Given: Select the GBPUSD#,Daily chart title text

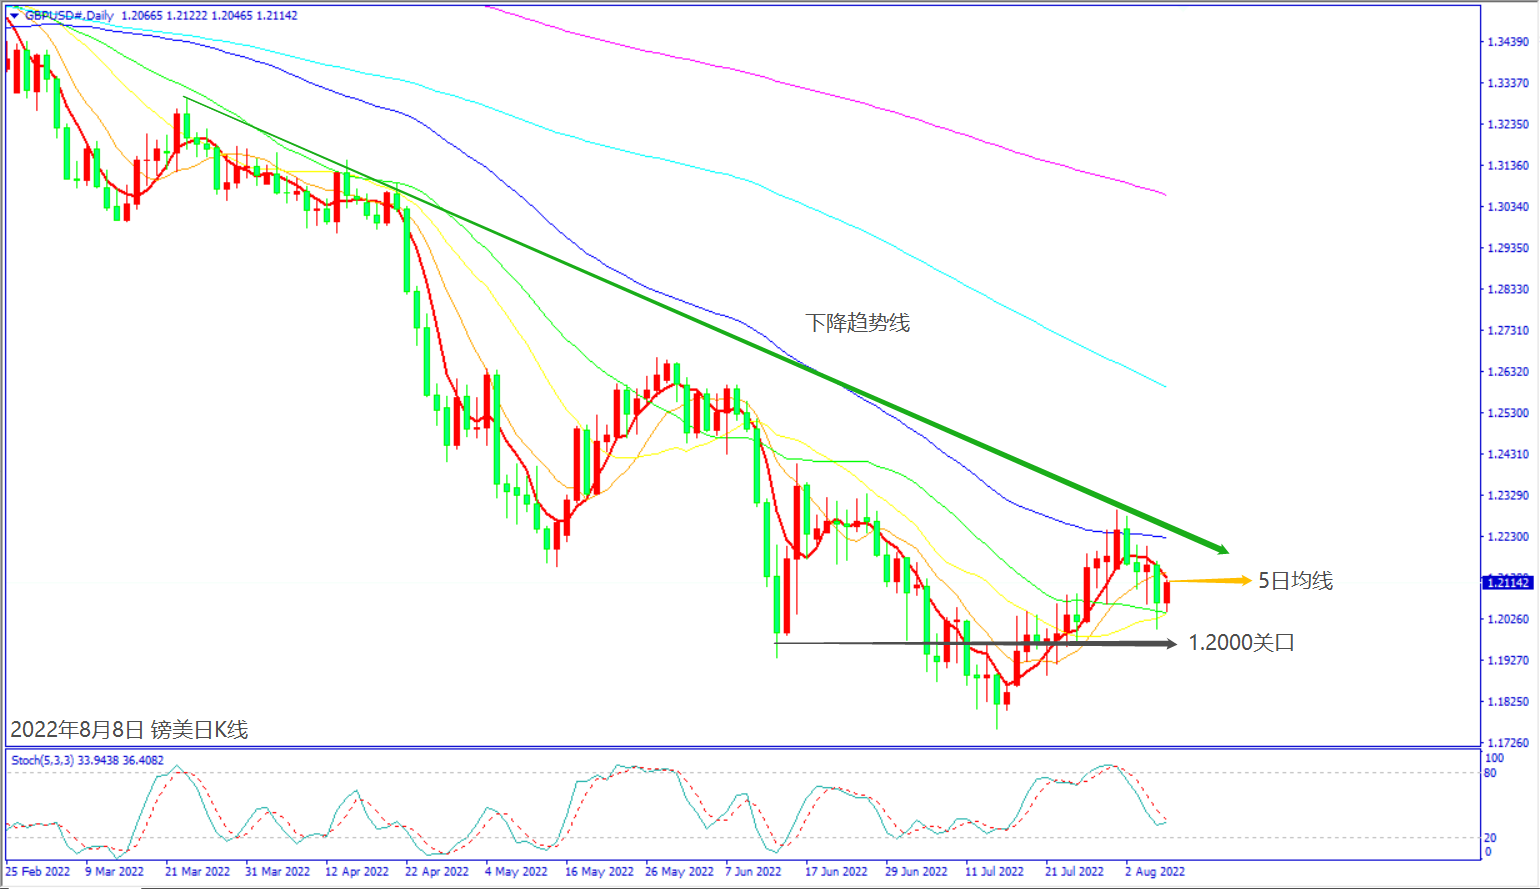Looking at the screenshot, I should click(68, 16).
